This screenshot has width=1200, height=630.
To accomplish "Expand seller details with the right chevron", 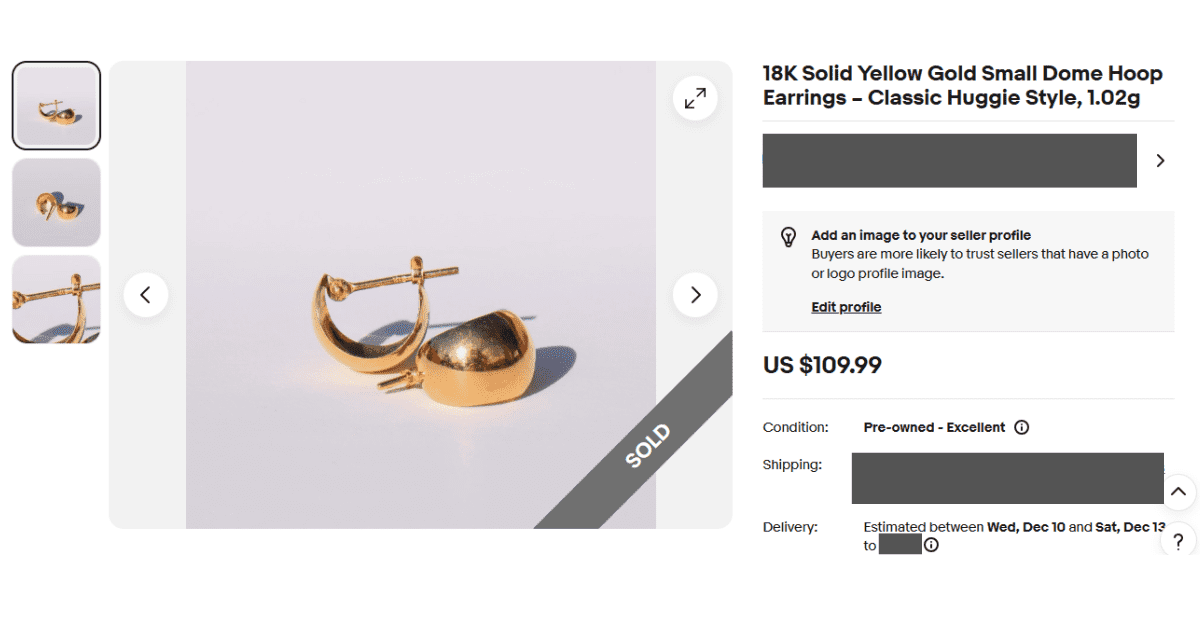I will pyautogui.click(x=1160, y=160).
